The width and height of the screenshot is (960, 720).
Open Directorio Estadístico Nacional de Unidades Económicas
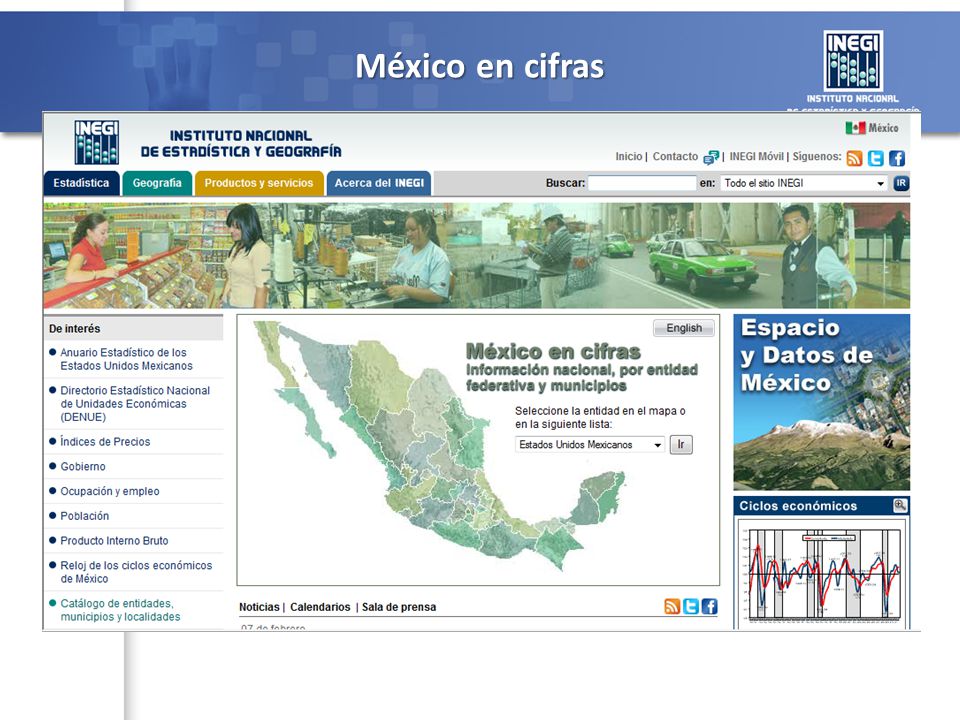(135, 403)
